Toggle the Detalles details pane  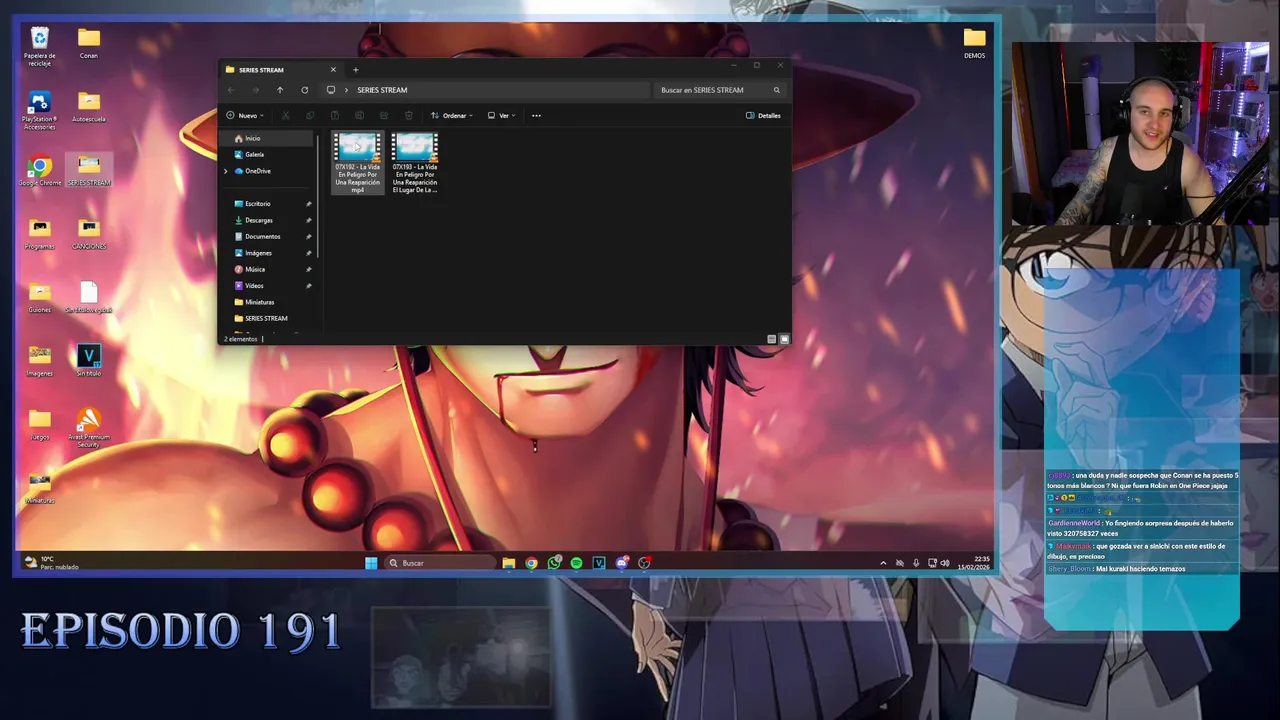[x=763, y=115]
